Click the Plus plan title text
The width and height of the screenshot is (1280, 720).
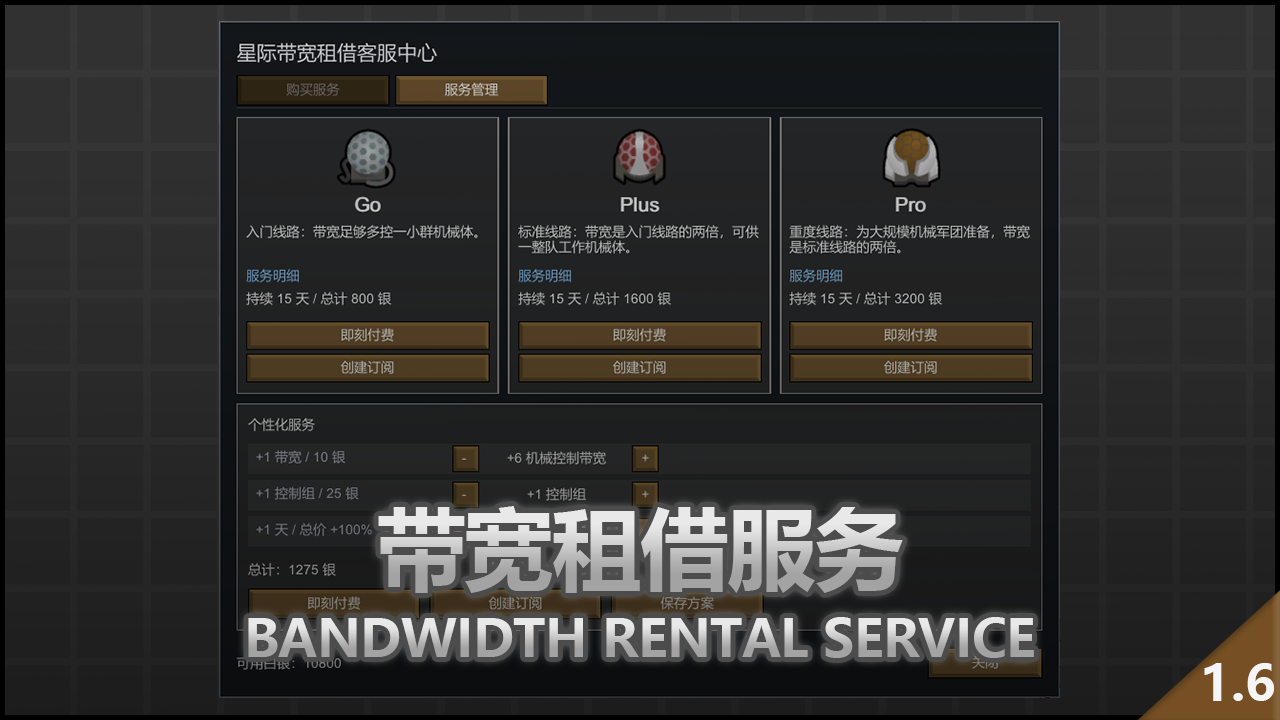[x=639, y=205]
